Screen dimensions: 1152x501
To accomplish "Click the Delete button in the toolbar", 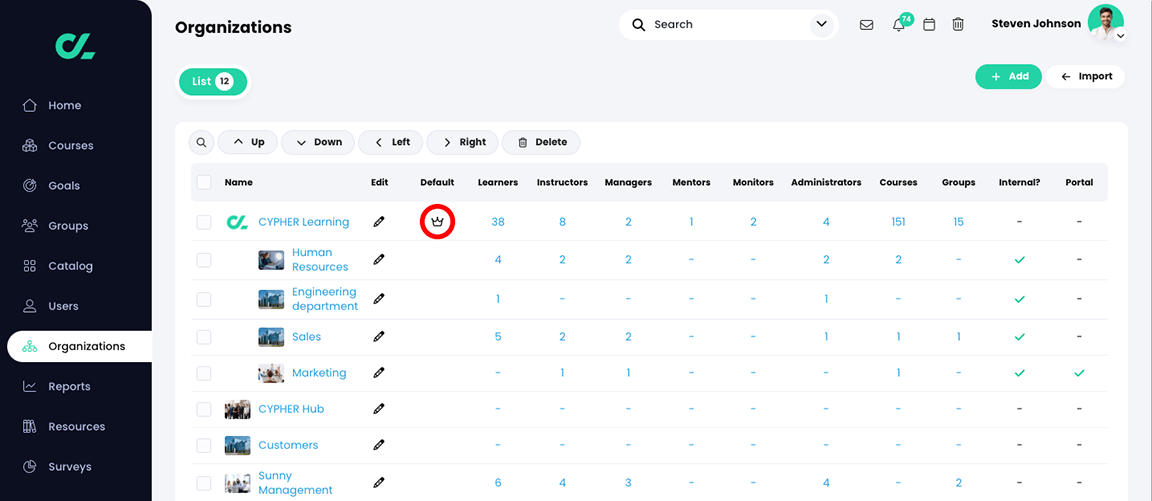I will tap(541, 143).
